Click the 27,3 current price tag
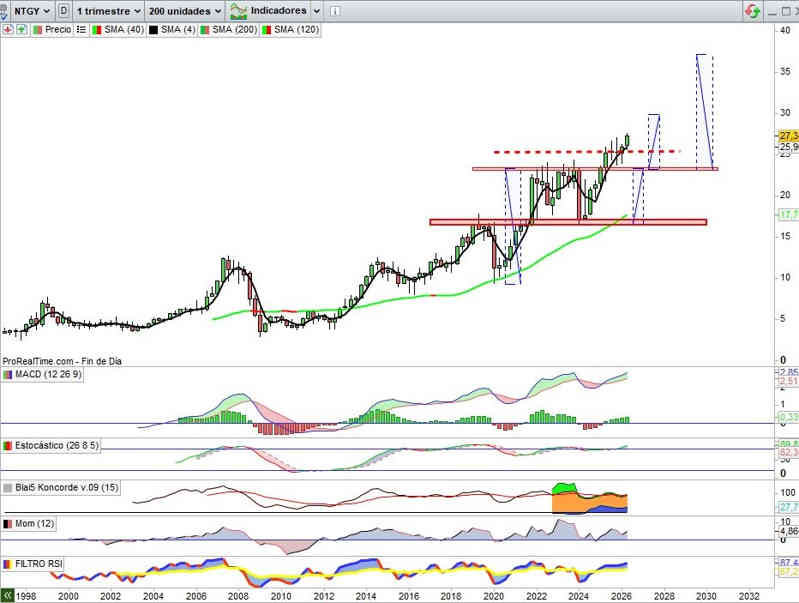Screen dimensions: 799x603 coord(788,135)
